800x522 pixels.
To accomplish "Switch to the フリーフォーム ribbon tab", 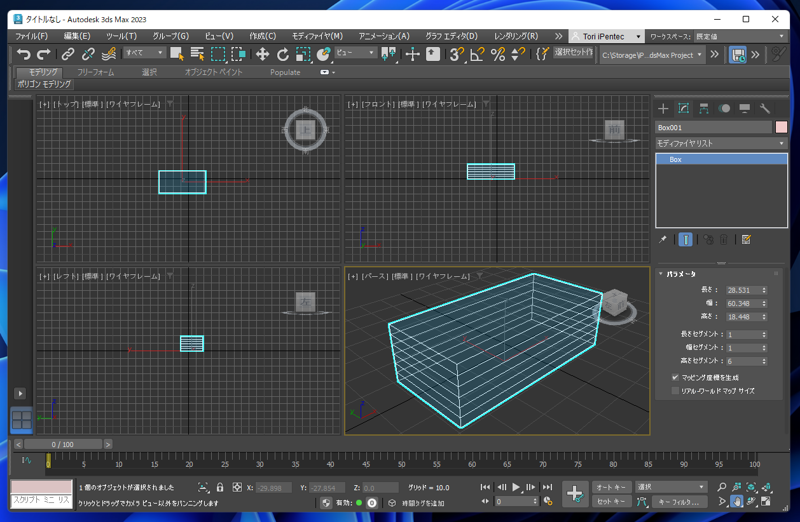I will coord(95,72).
